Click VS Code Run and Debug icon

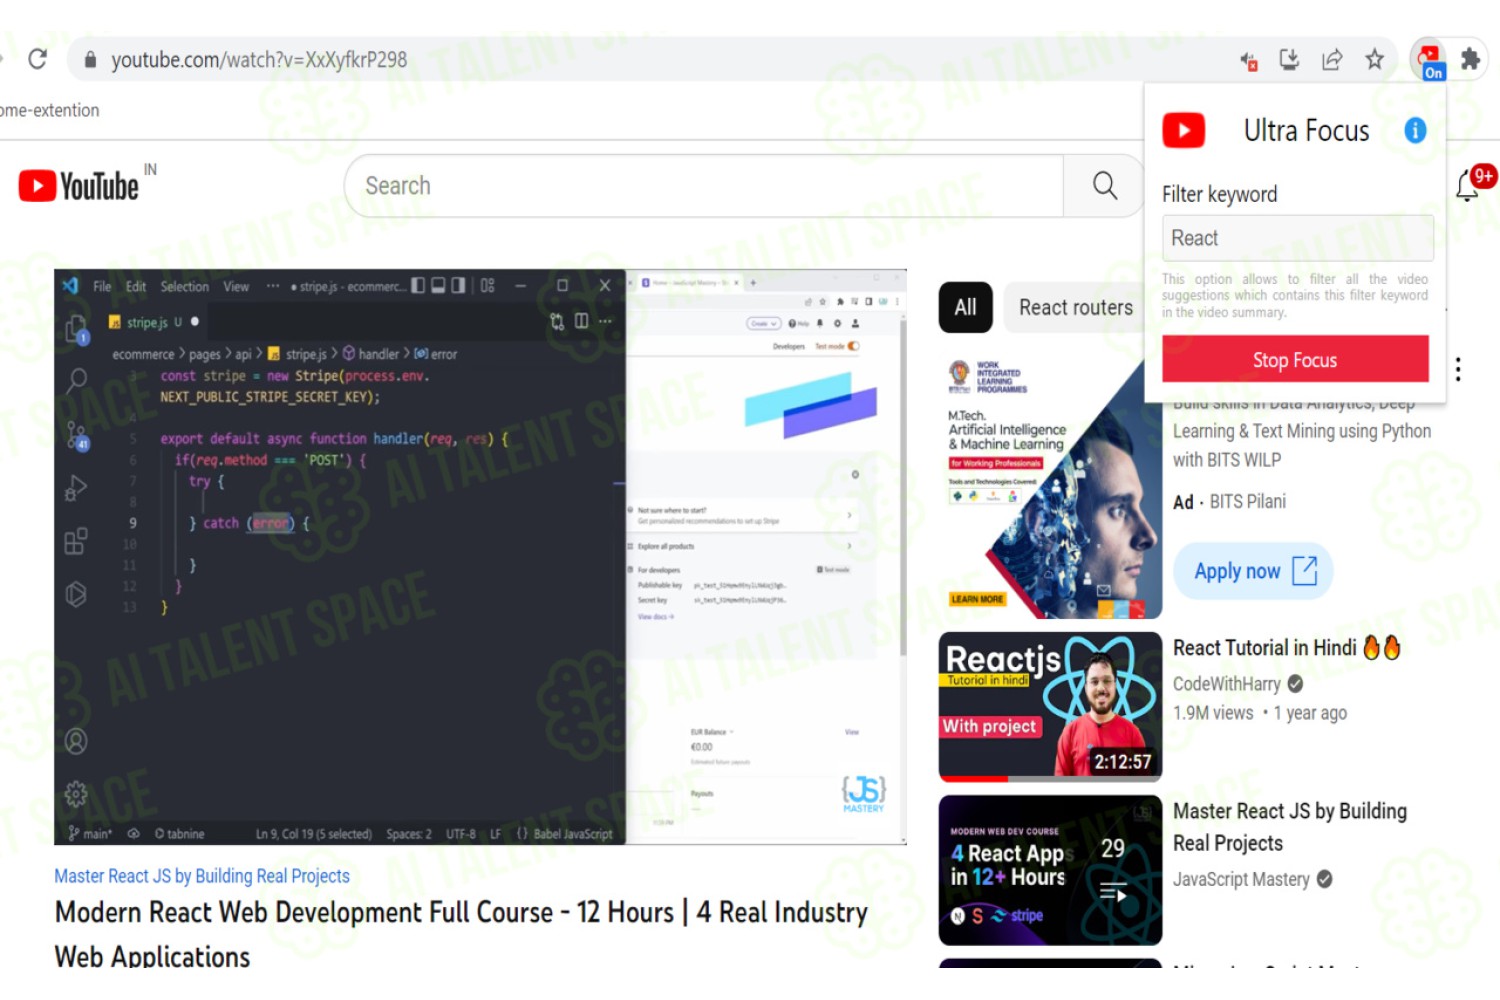pyautogui.click(x=76, y=488)
